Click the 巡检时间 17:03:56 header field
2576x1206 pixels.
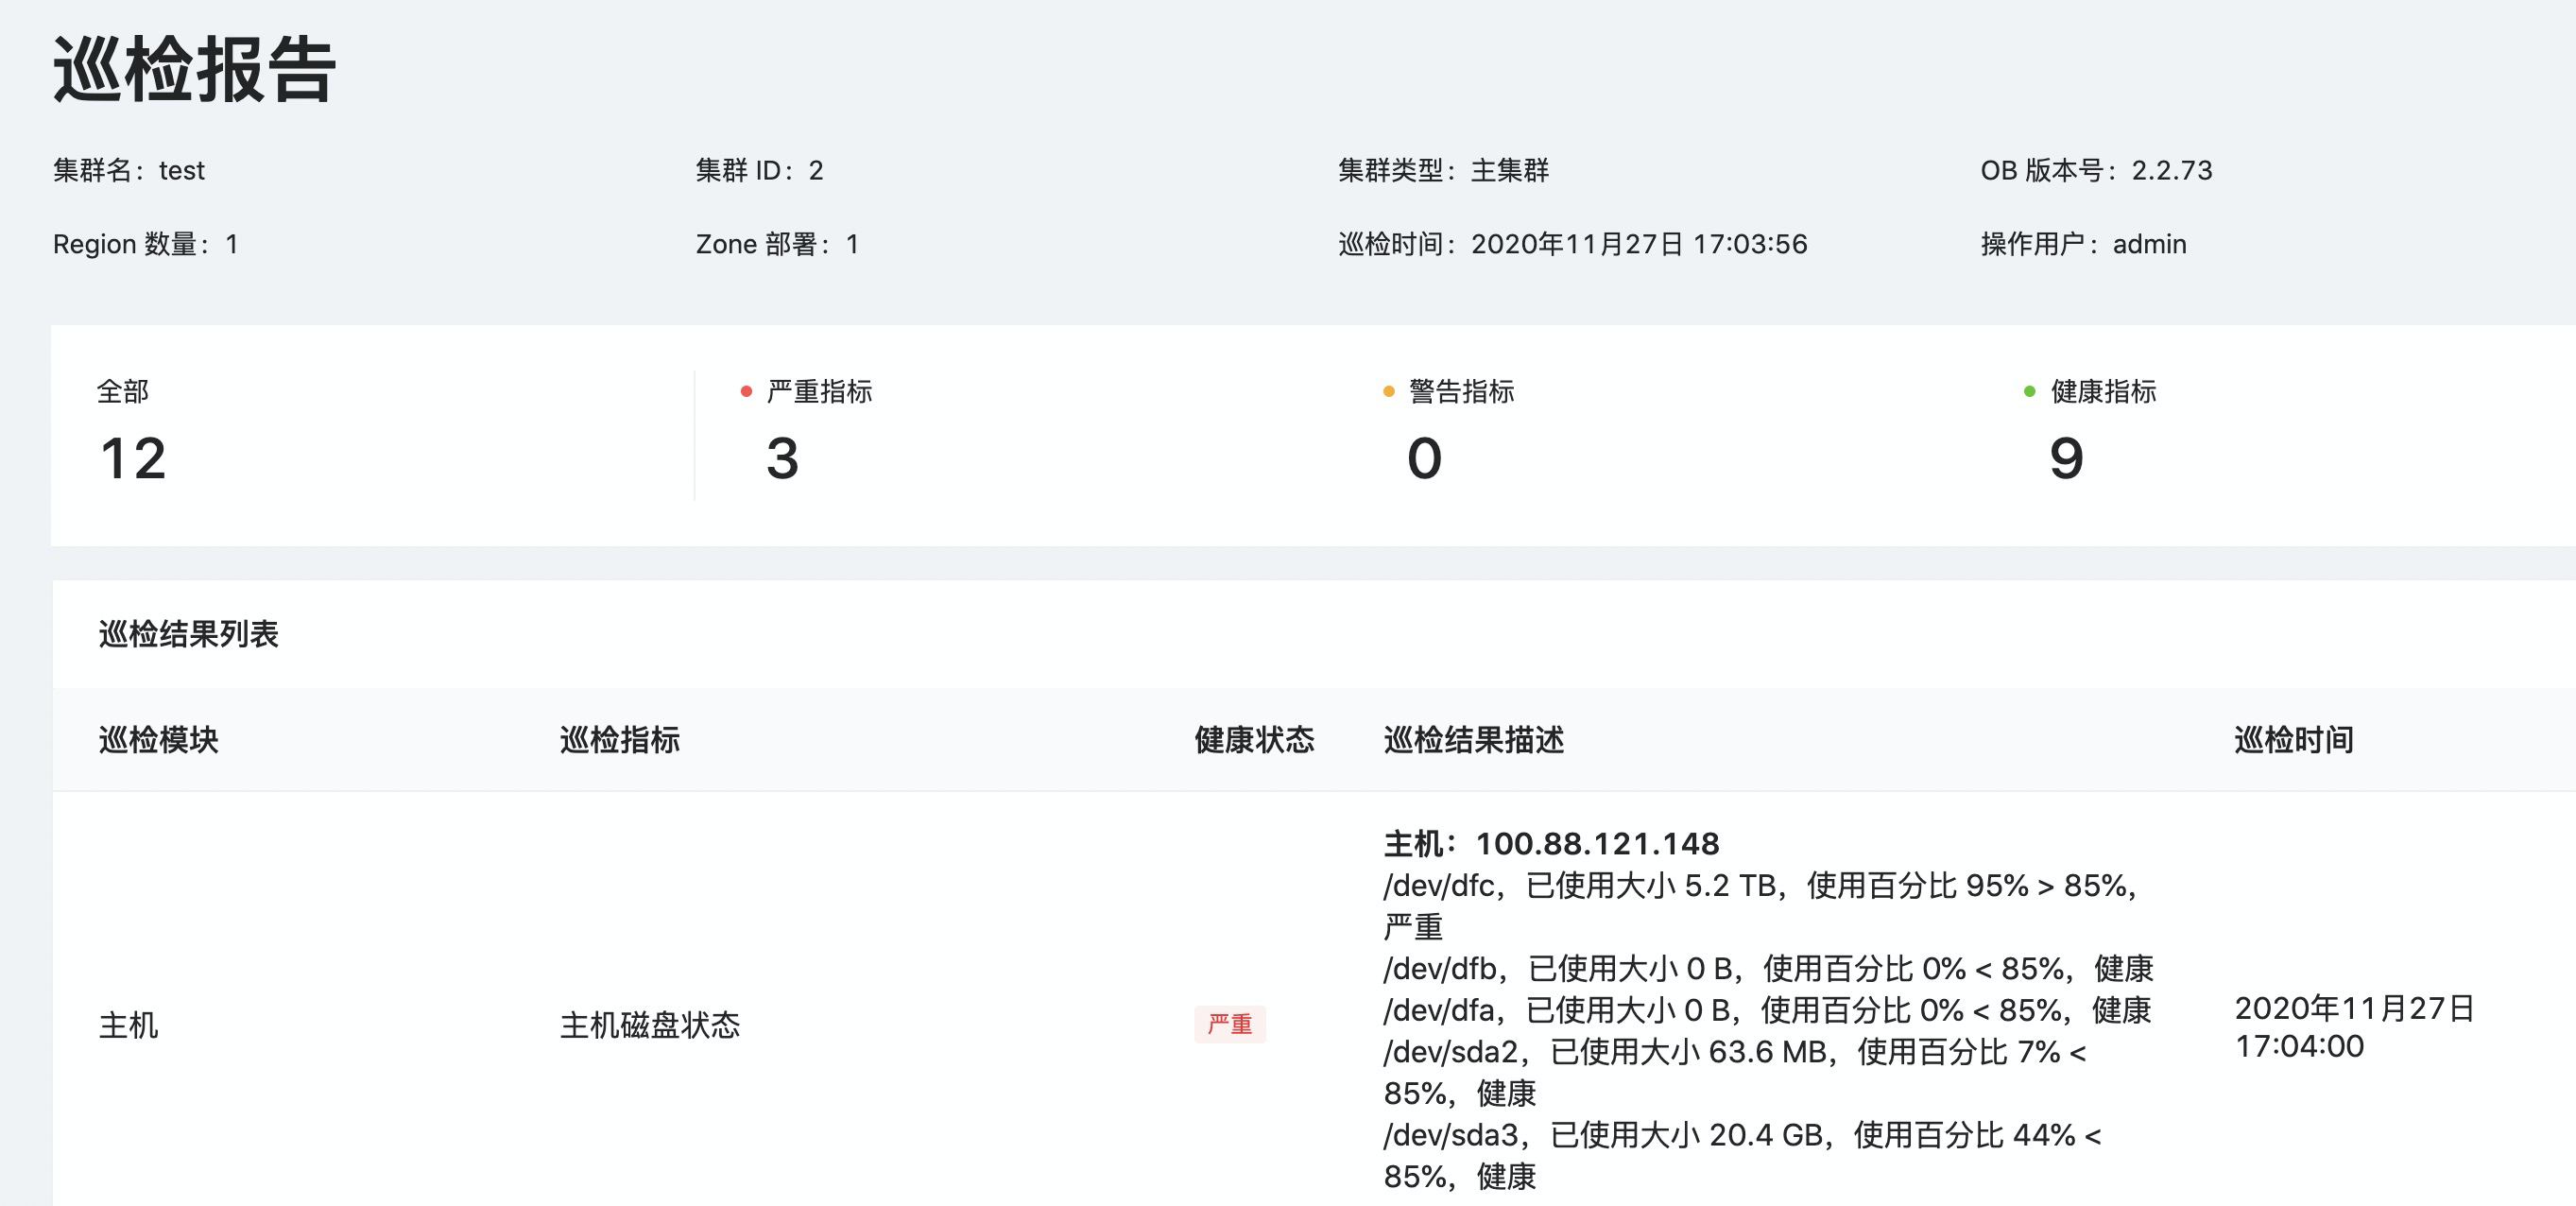(x=1573, y=245)
